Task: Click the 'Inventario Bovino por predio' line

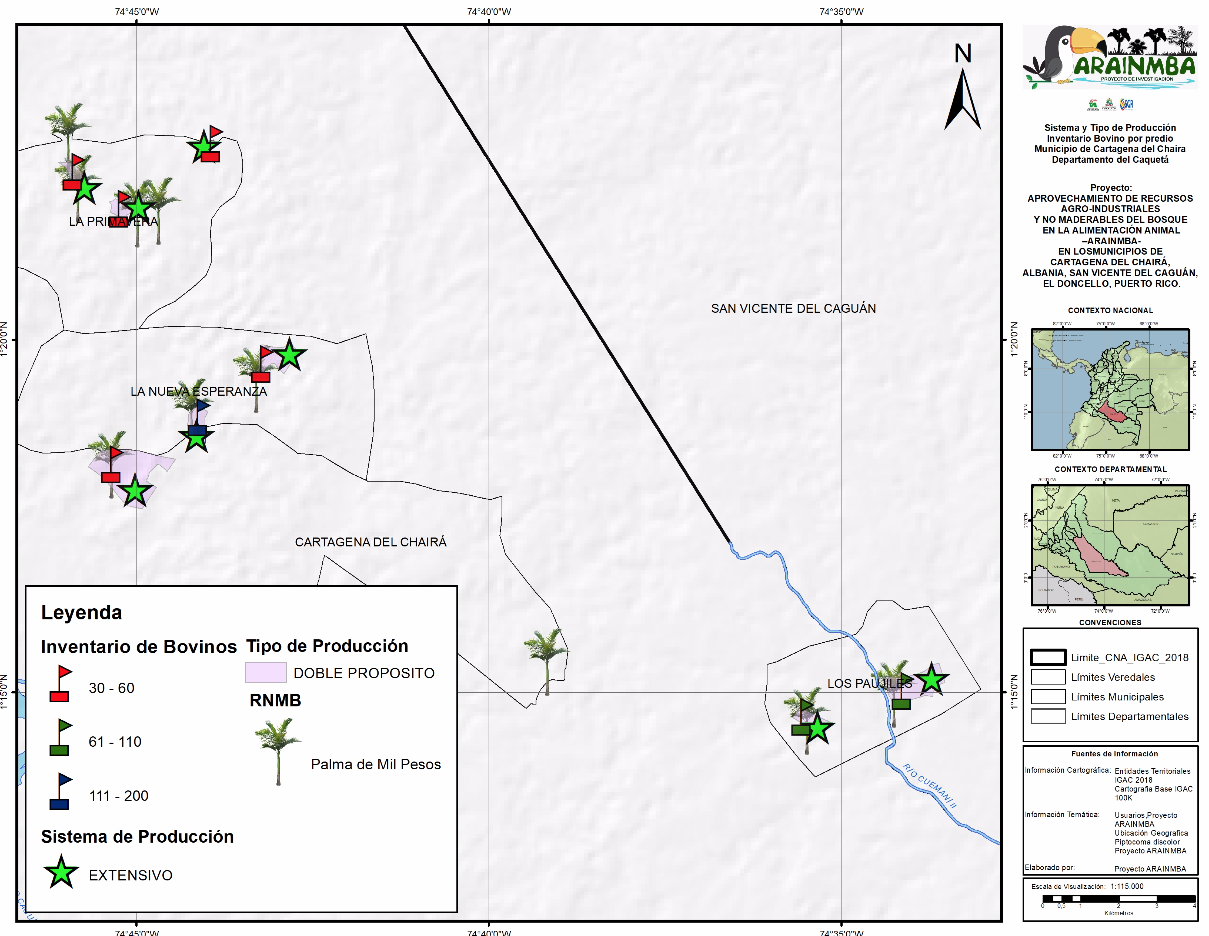Action: coord(1111,138)
